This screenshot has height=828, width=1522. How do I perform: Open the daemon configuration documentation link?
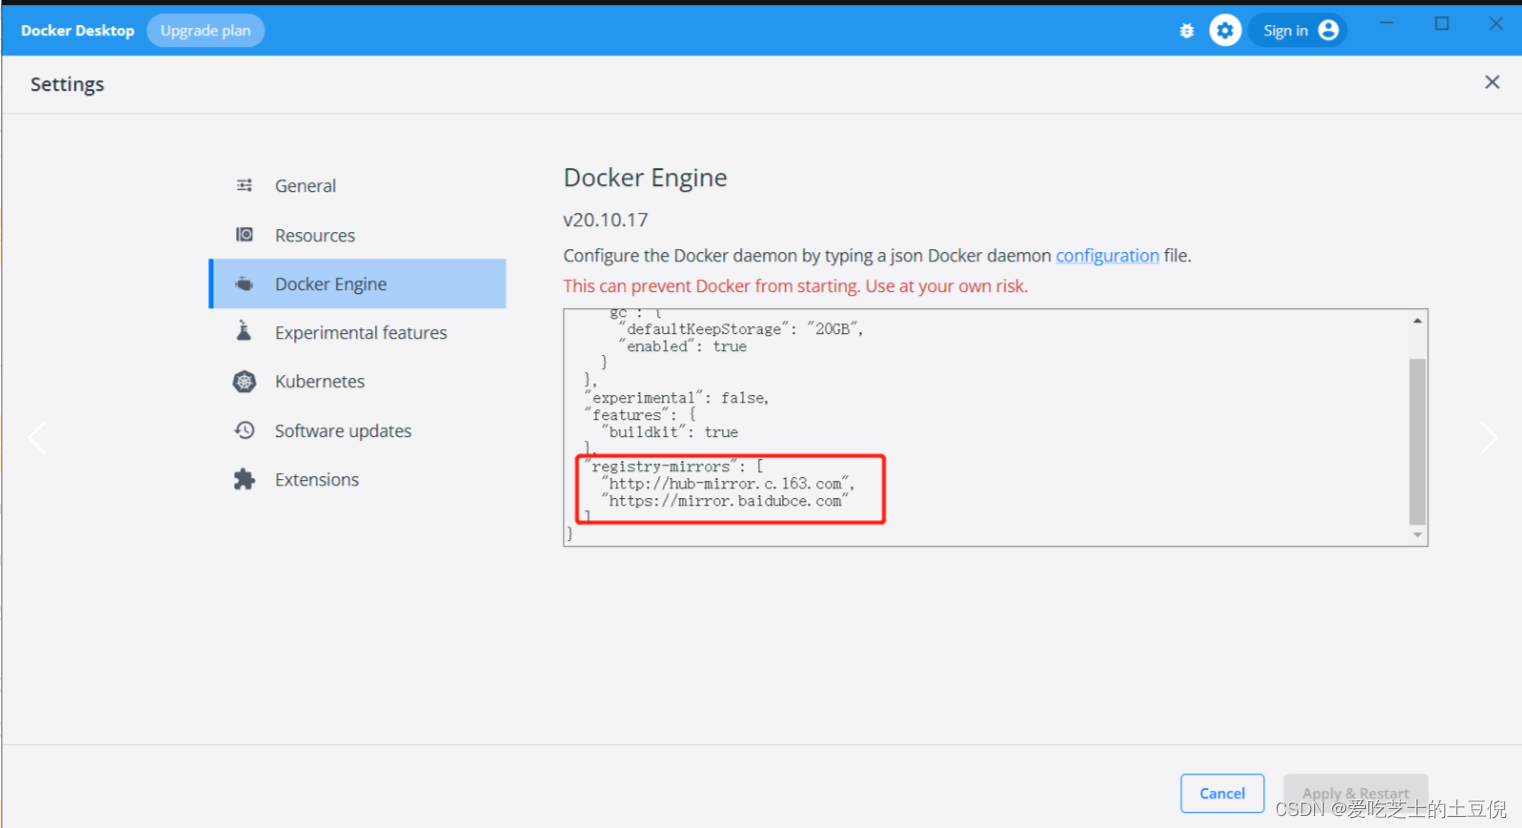click(1107, 256)
